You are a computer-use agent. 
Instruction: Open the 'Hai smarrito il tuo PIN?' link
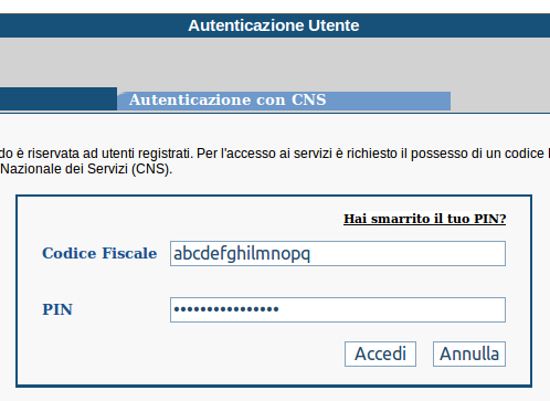pos(425,219)
